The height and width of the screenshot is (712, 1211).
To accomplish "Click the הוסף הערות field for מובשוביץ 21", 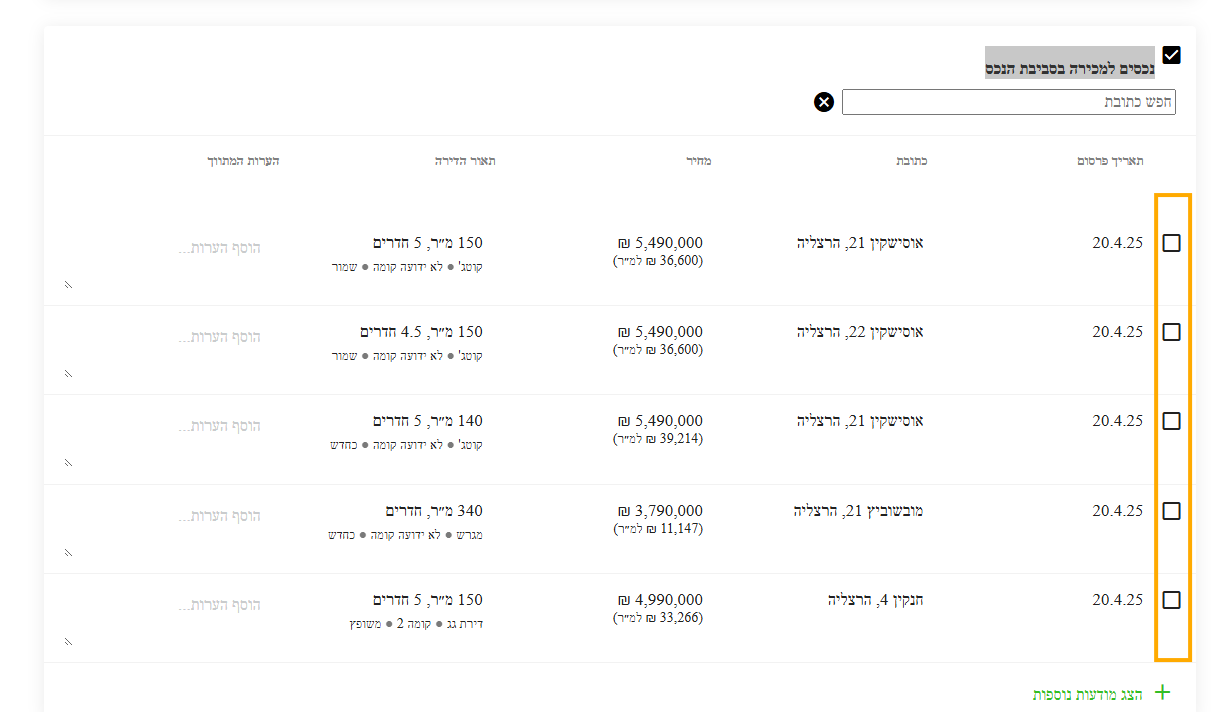I will click(x=219, y=516).
